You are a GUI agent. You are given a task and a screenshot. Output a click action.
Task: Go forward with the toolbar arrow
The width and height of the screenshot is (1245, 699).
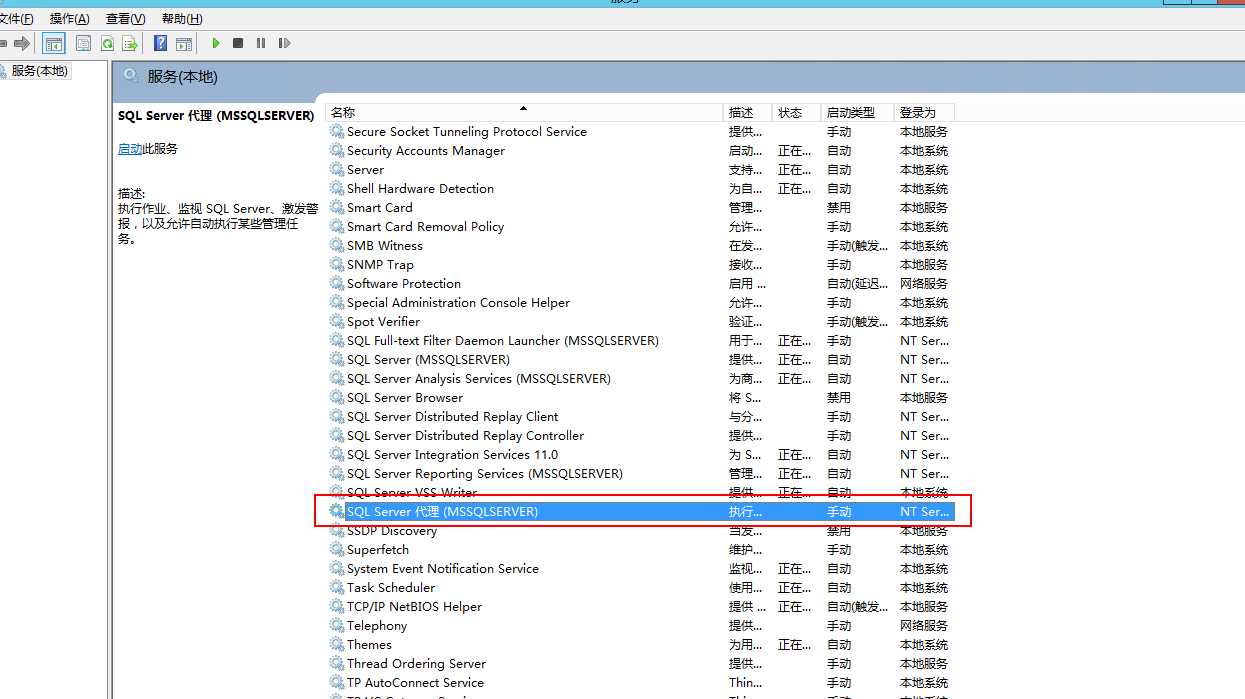click(21, 43)
